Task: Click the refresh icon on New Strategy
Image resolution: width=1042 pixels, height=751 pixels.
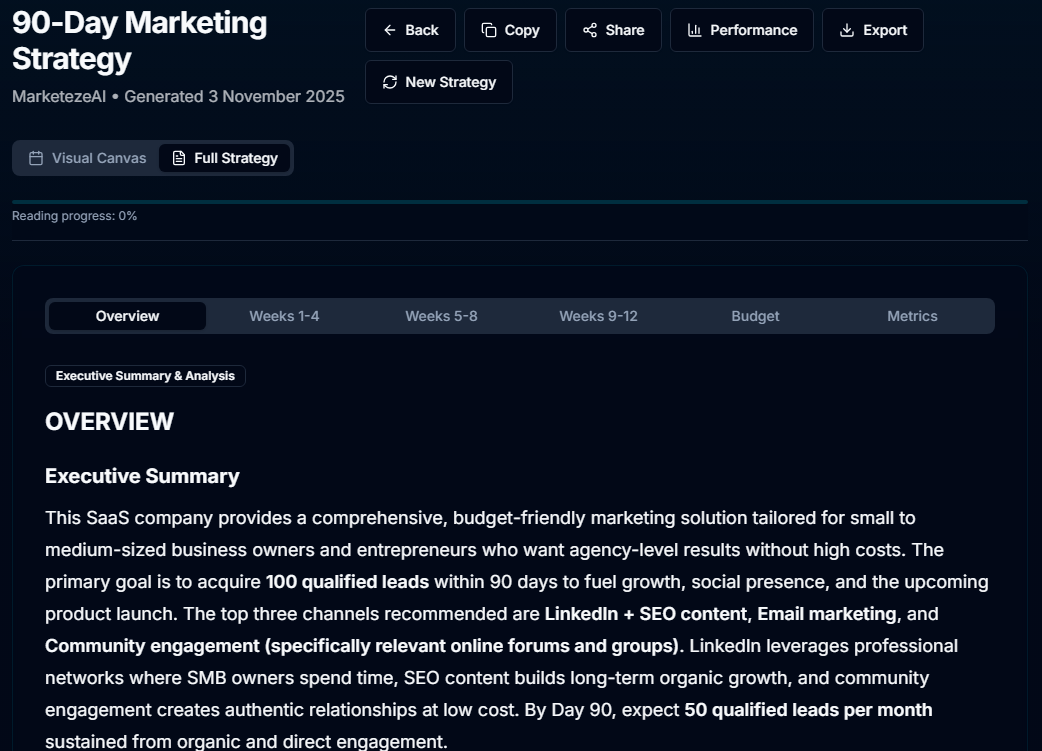Action: (389, 81)
